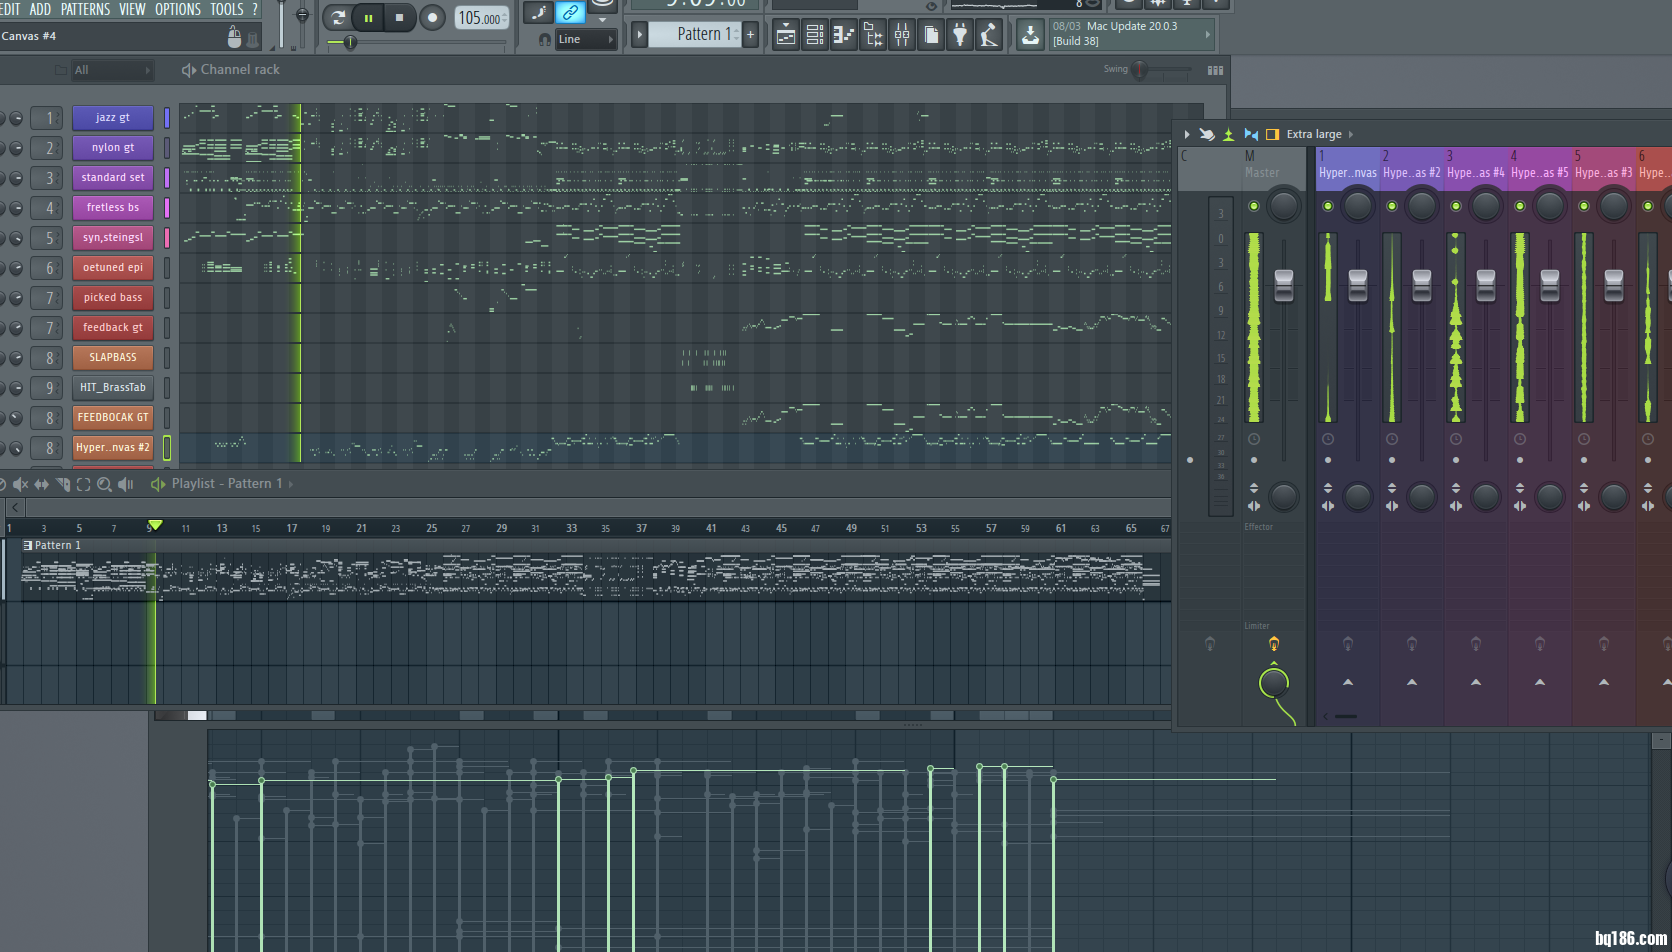Toggle the orange mixer view panel icon
1672x952 pixels.
pyautogui.click(x=1272, y=134)
